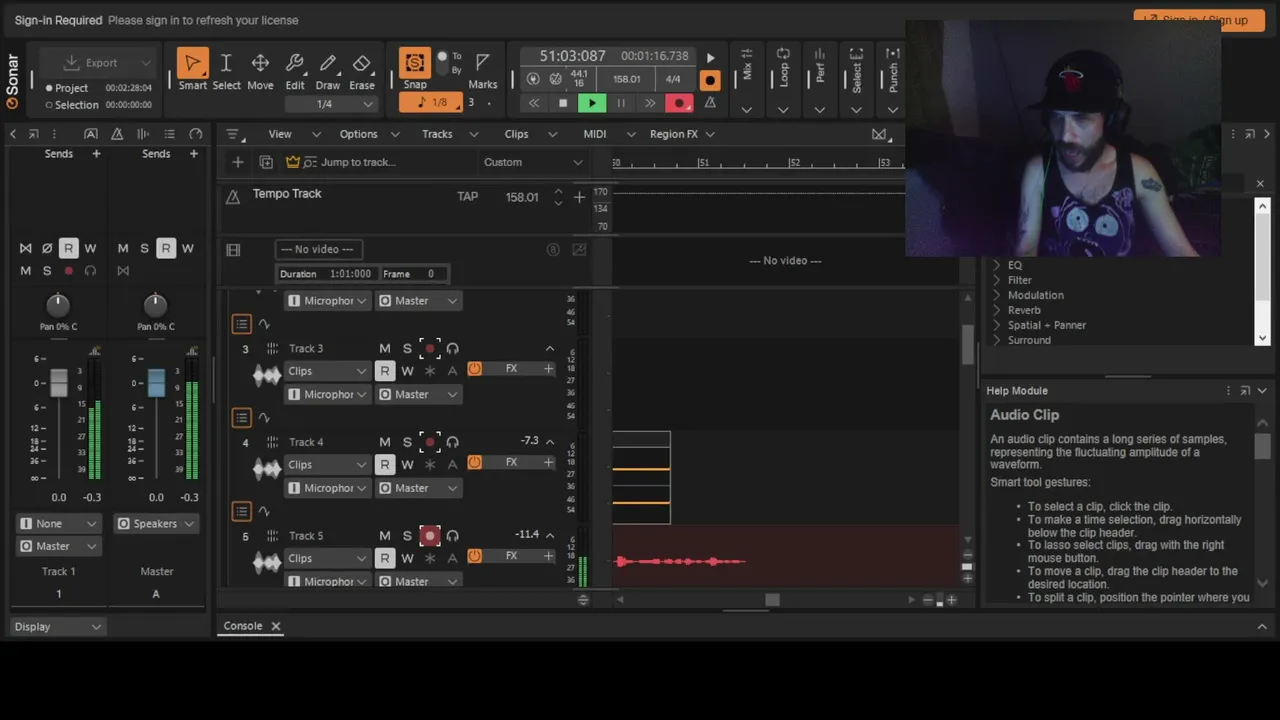Click the Tempo Track triangle icon
This screenshot has width=1280, height=720.
[x=233, y=197]
